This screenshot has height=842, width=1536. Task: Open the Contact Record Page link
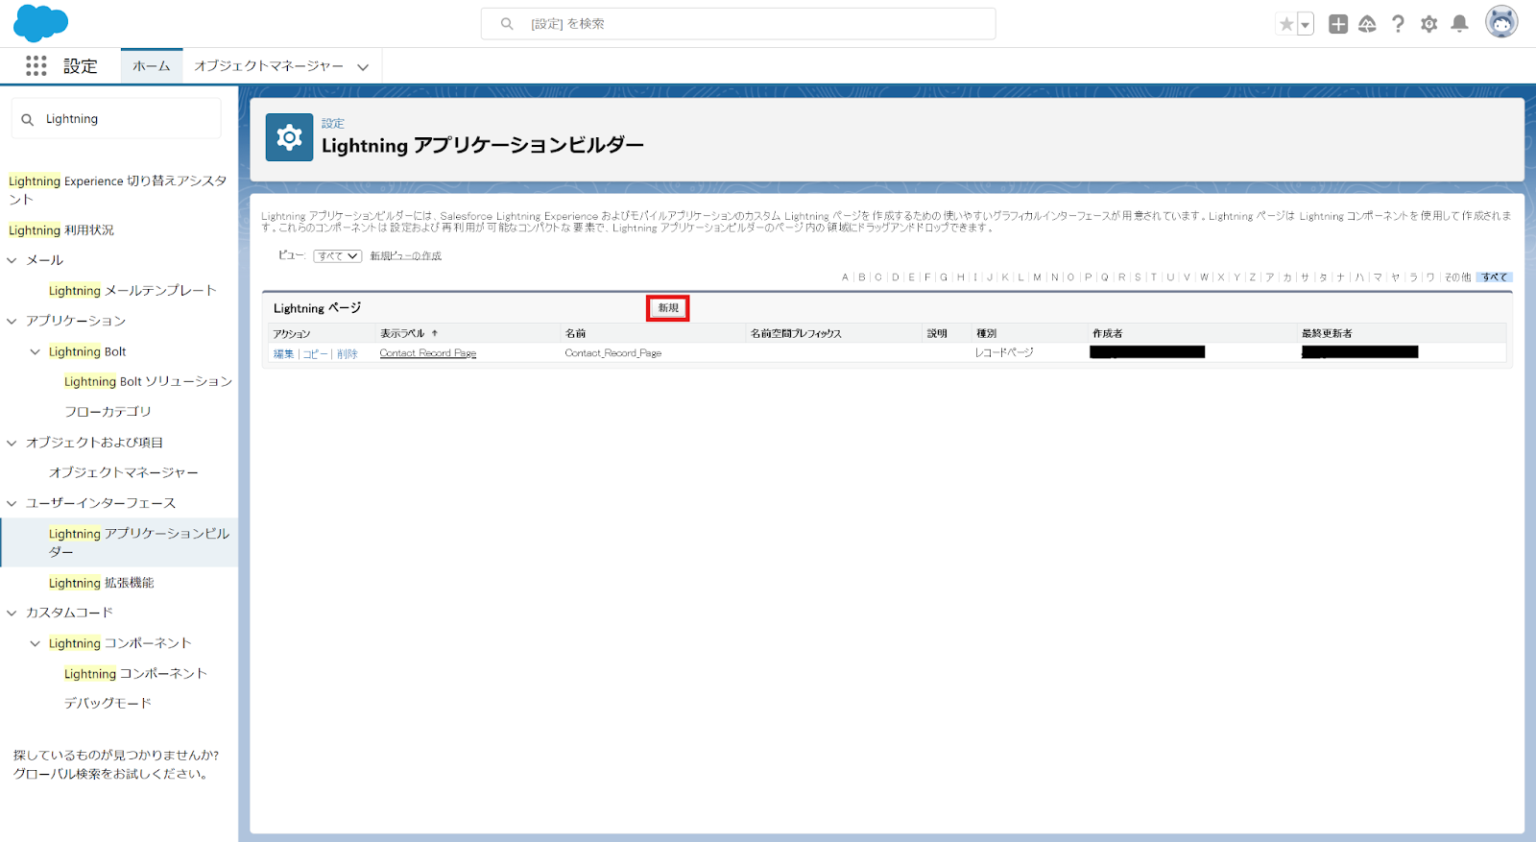pyautogui.click(x=427, y=352)
